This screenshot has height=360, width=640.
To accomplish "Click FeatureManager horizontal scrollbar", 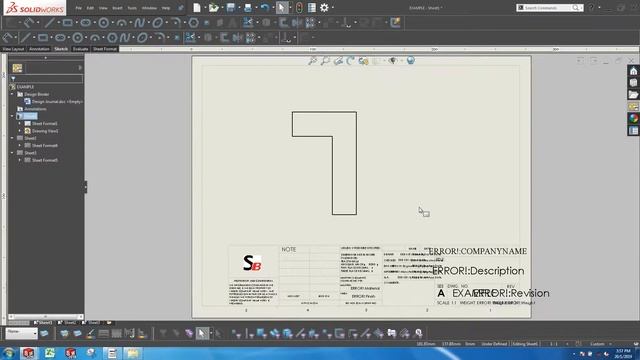I will (x=45, y=316).
